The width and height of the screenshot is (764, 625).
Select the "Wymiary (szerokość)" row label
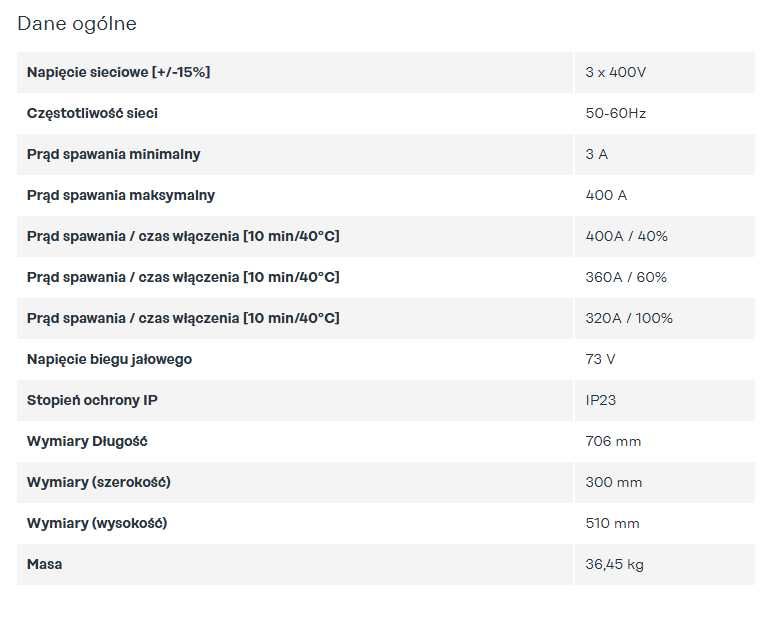pos(98,482)
